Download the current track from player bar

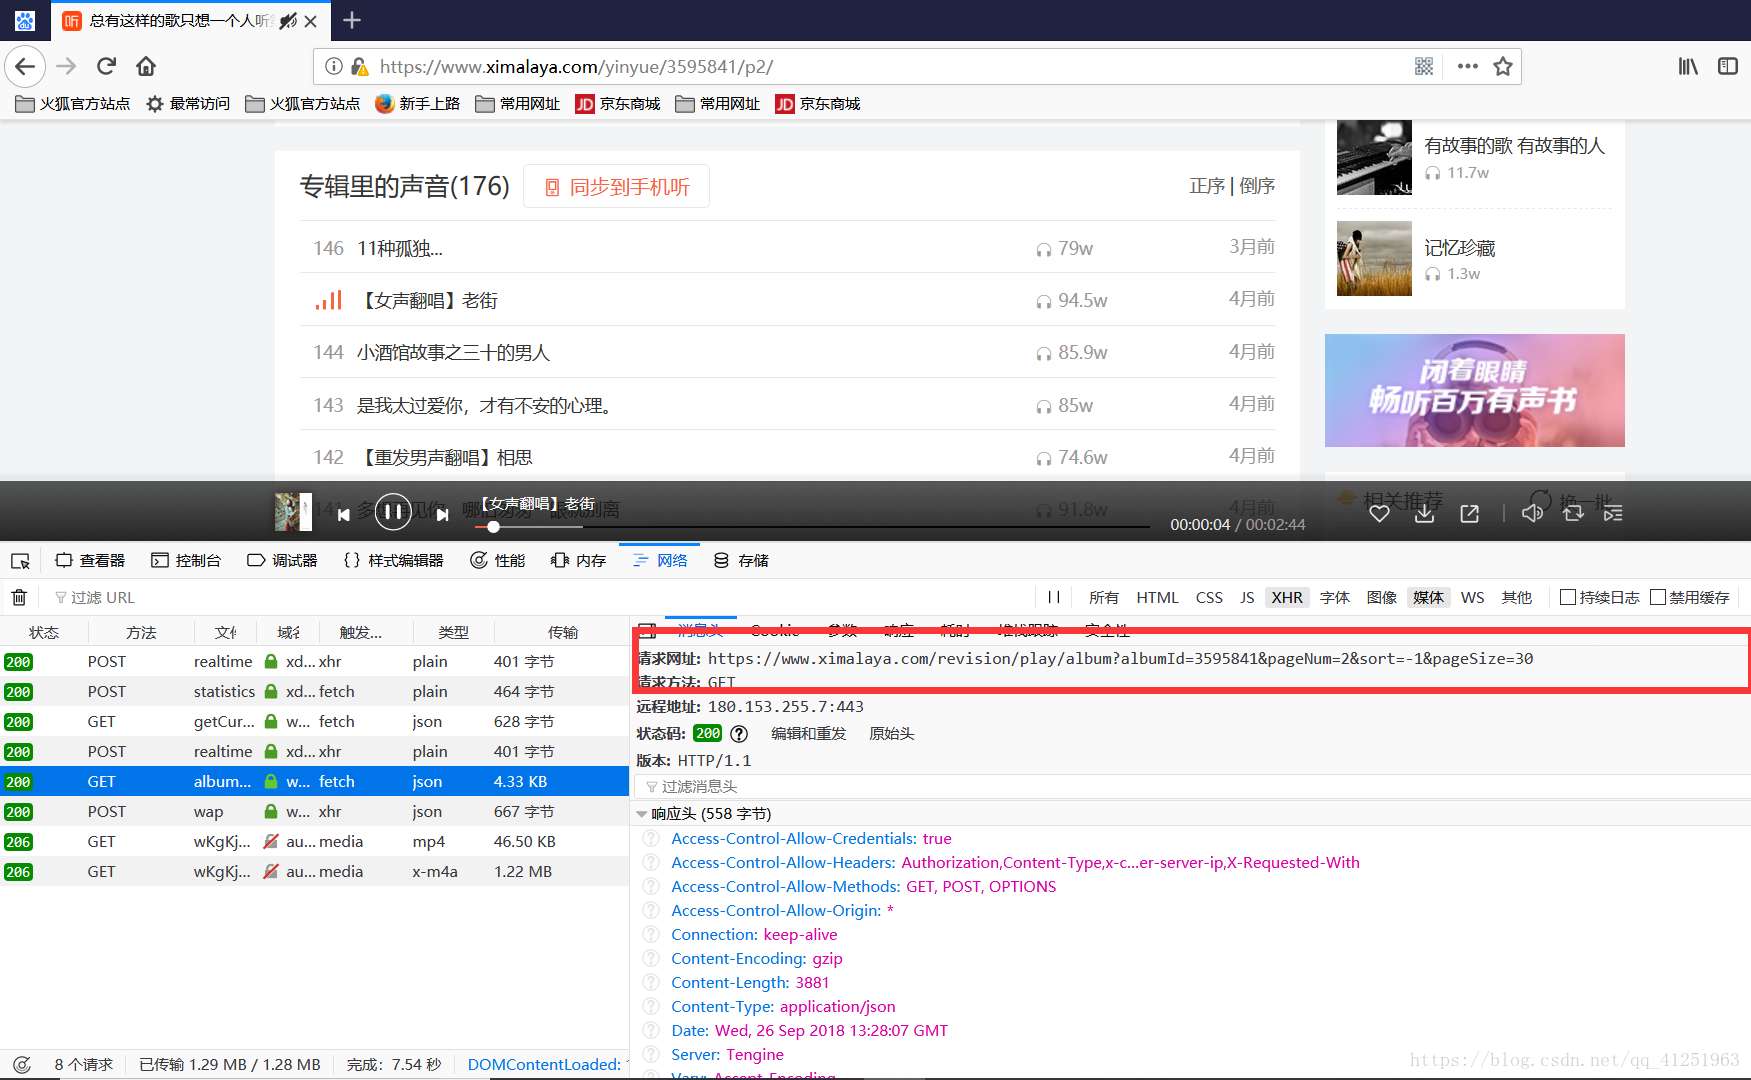coord(1424,513)
